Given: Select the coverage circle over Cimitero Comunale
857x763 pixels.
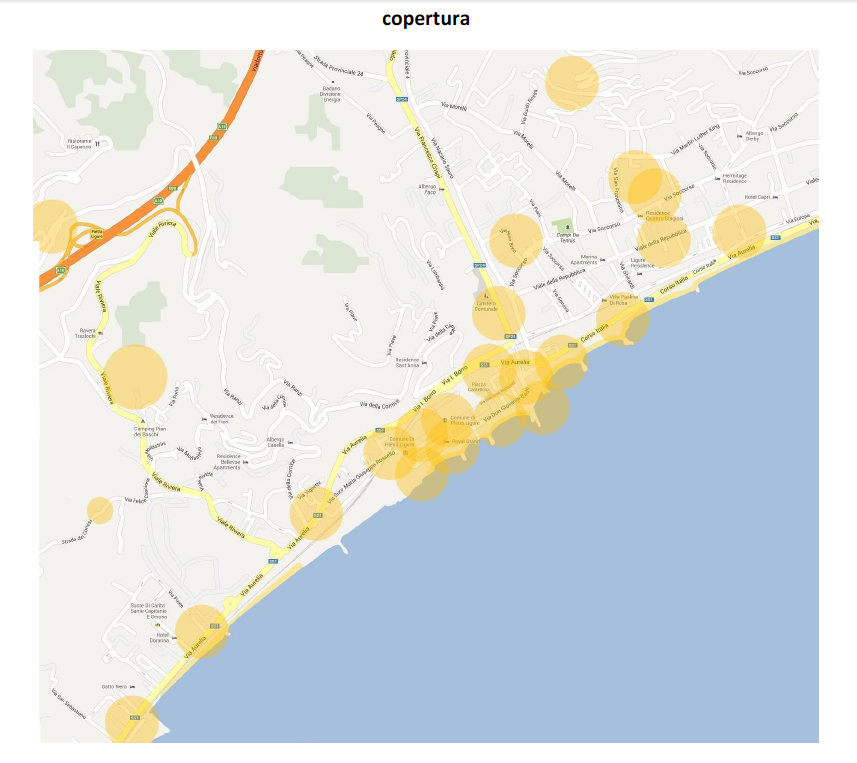Looking at the screenshot, I should 498,313.
